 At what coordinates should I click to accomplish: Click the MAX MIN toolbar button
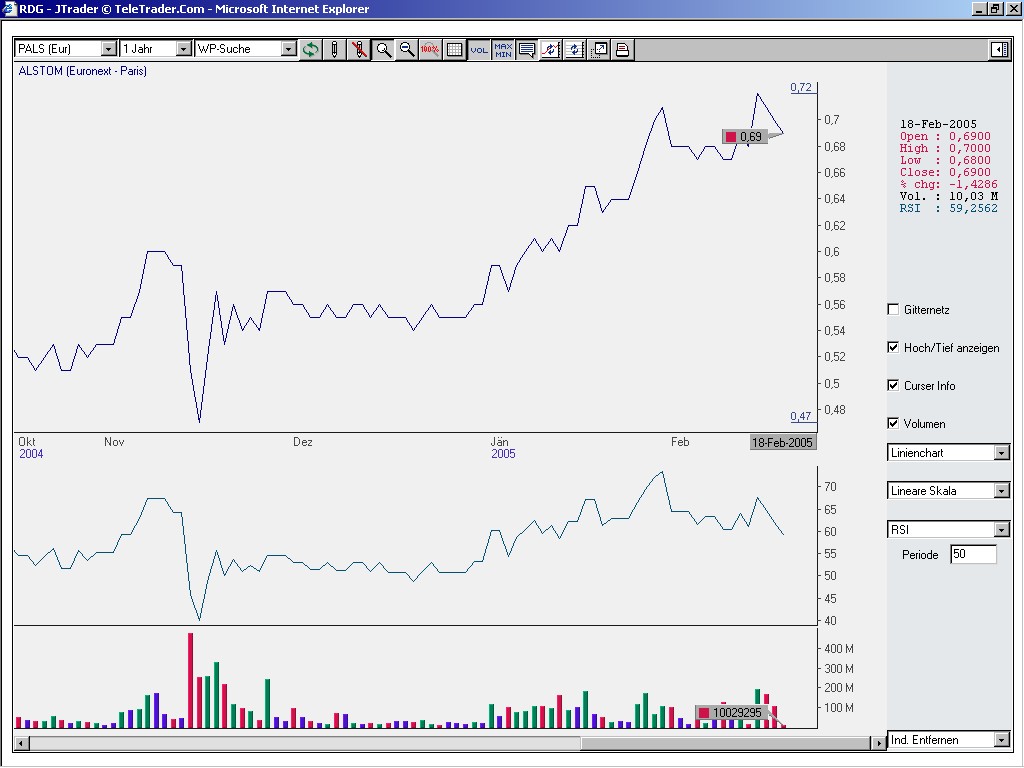coord(503,49)
